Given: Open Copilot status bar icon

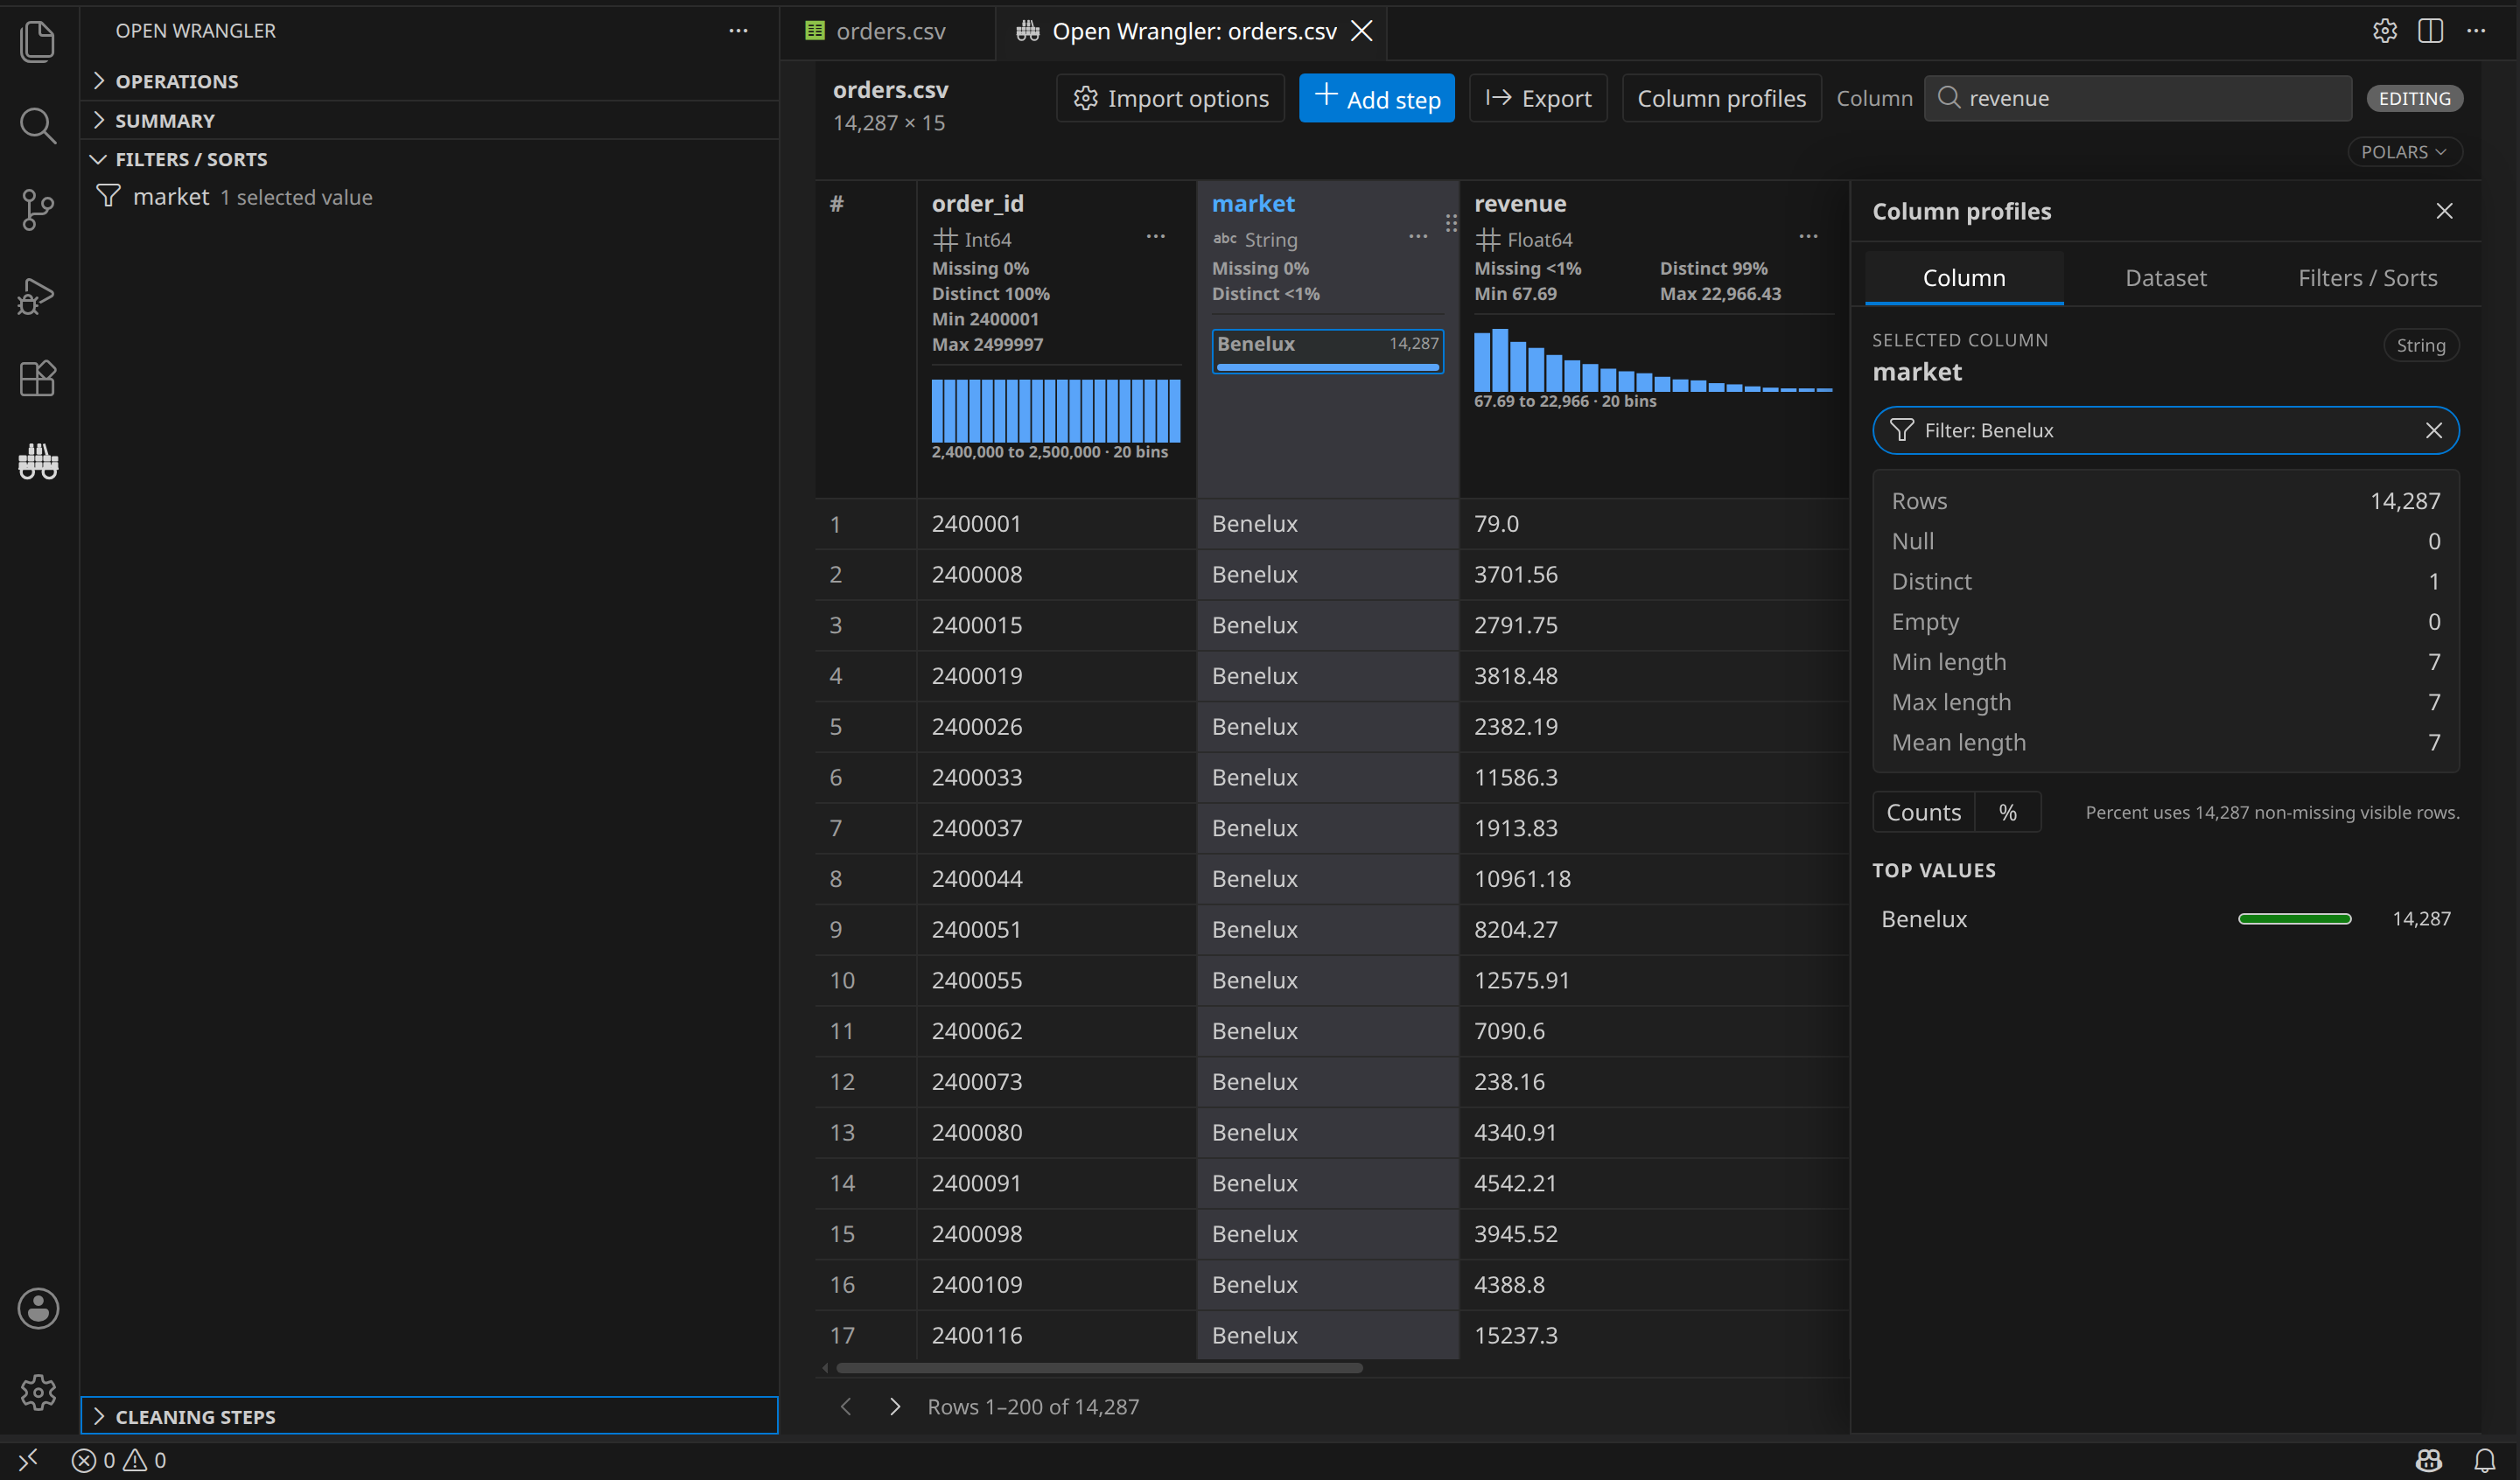Looking at the screenshot, I should (2429, 1460).
